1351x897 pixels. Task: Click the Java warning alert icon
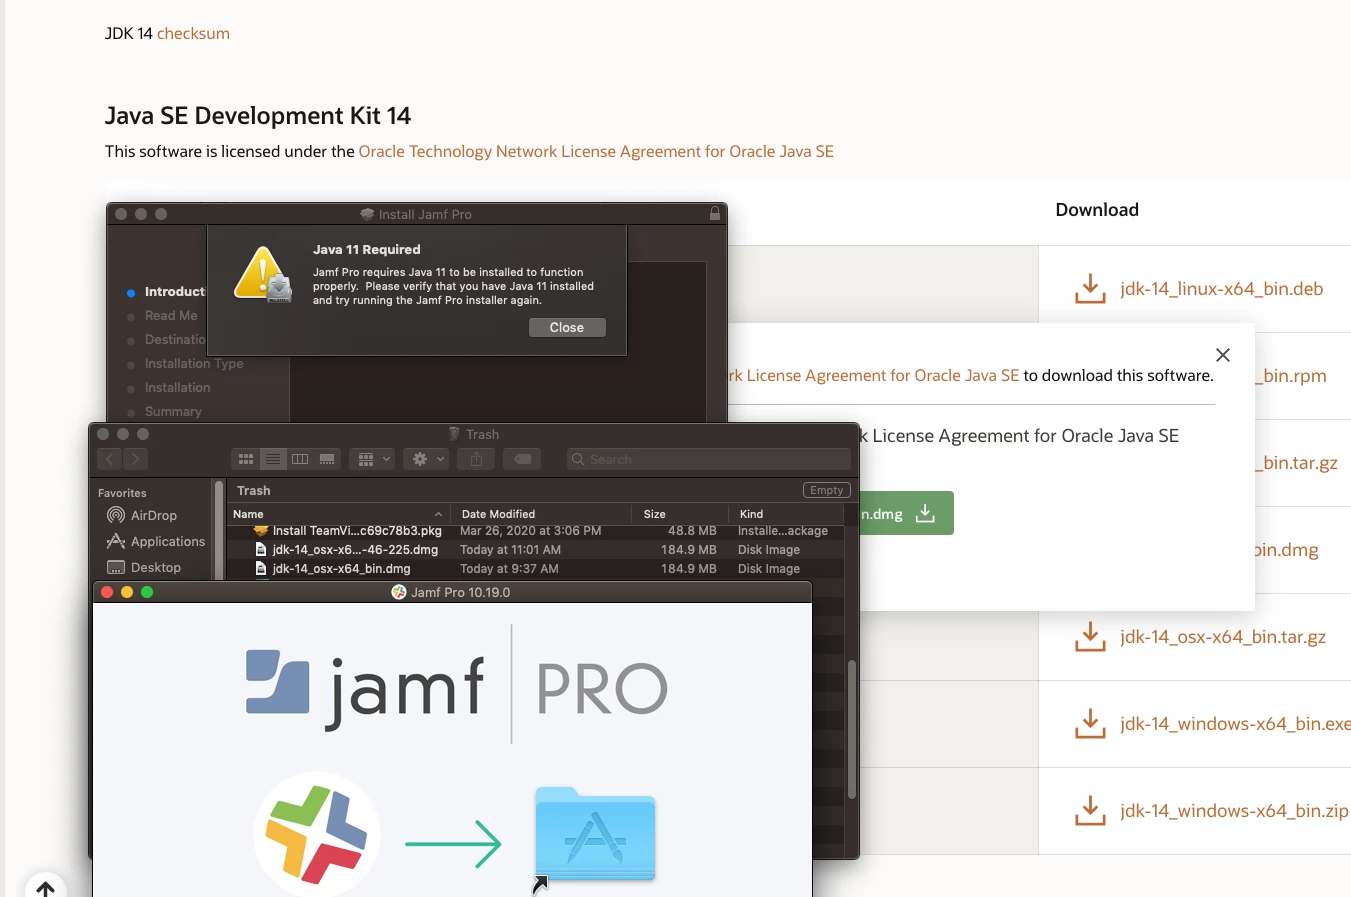(x=263, y=274)
